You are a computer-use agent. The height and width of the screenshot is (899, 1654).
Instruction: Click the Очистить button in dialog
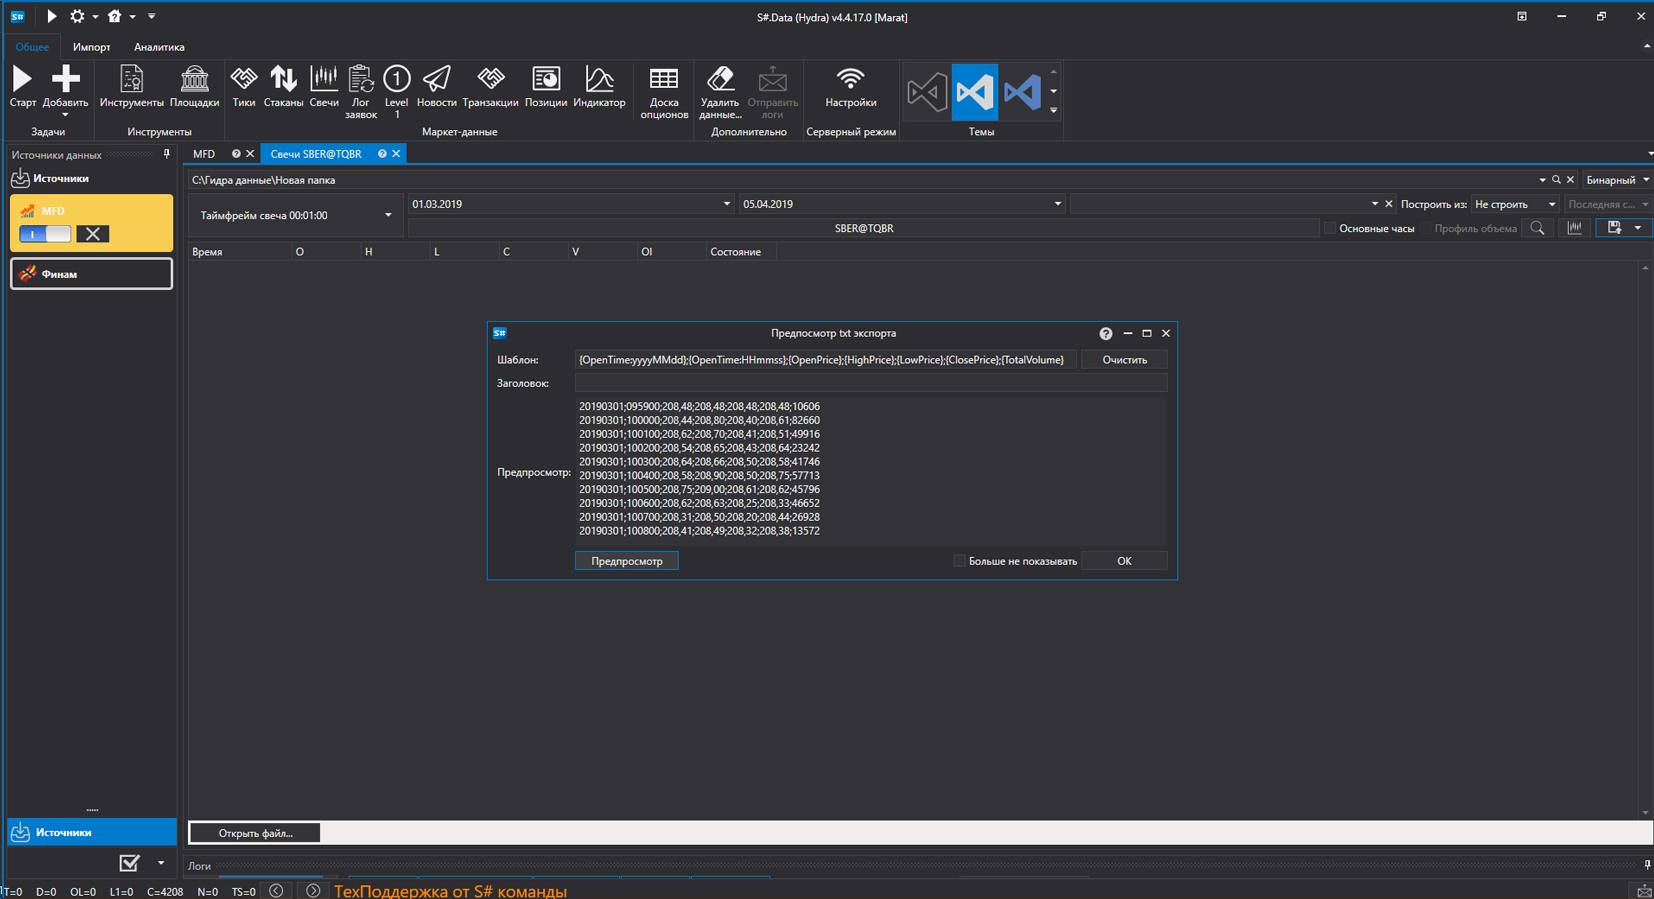[x=1124, y=360]
